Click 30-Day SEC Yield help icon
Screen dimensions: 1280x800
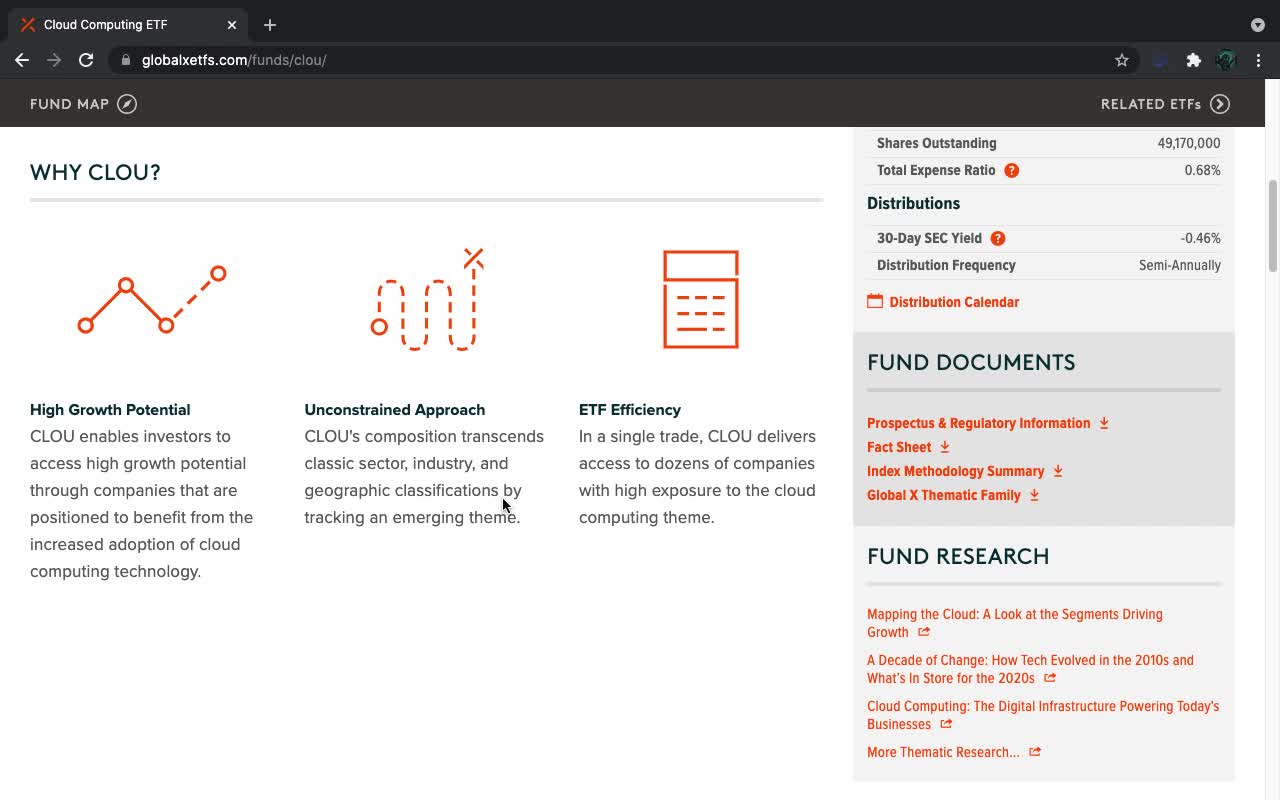pyautogui.click(x=997, y=238)
